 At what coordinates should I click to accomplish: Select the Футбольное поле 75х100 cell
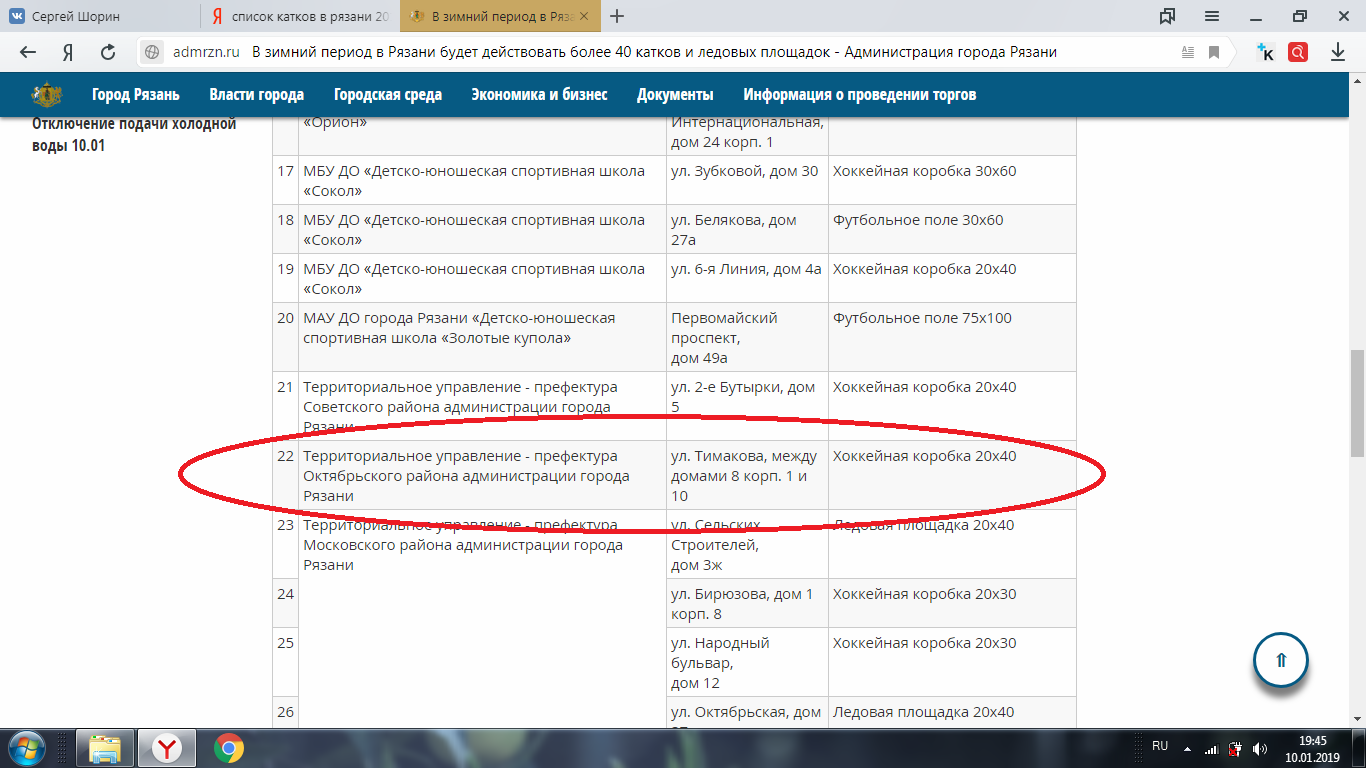(952, 337)
